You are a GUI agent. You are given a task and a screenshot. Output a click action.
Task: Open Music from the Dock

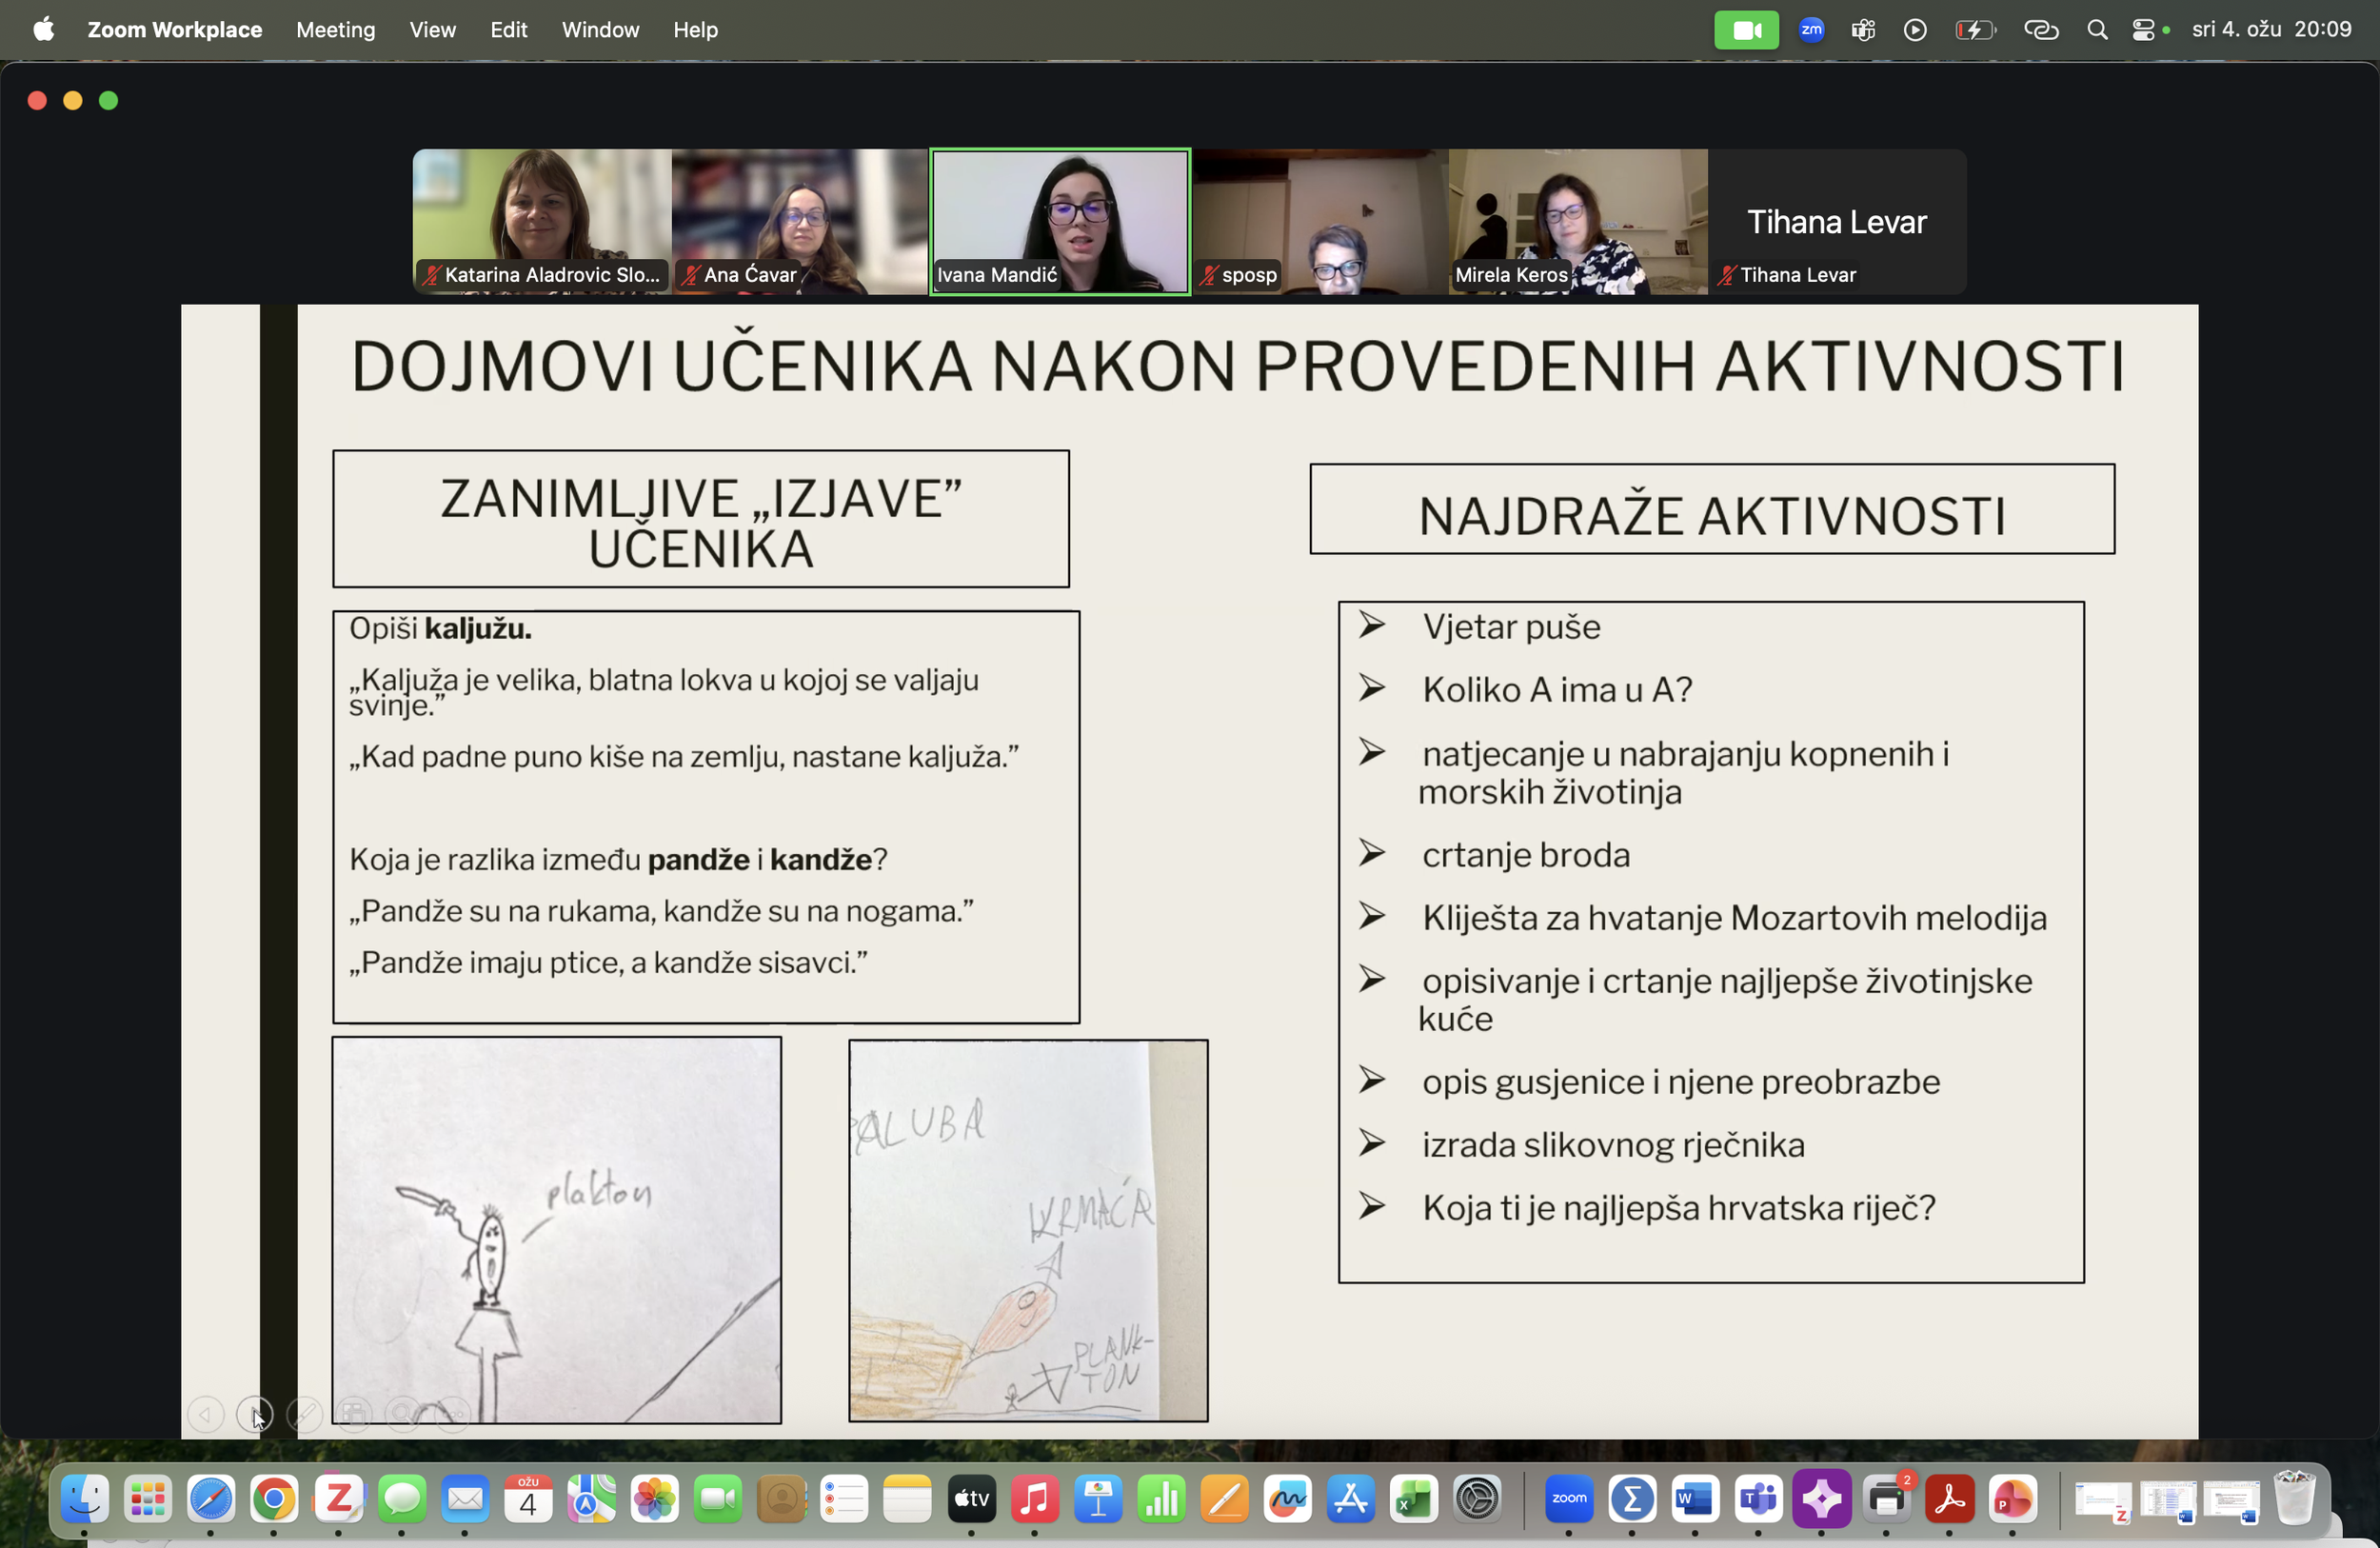point(1035,1498)
